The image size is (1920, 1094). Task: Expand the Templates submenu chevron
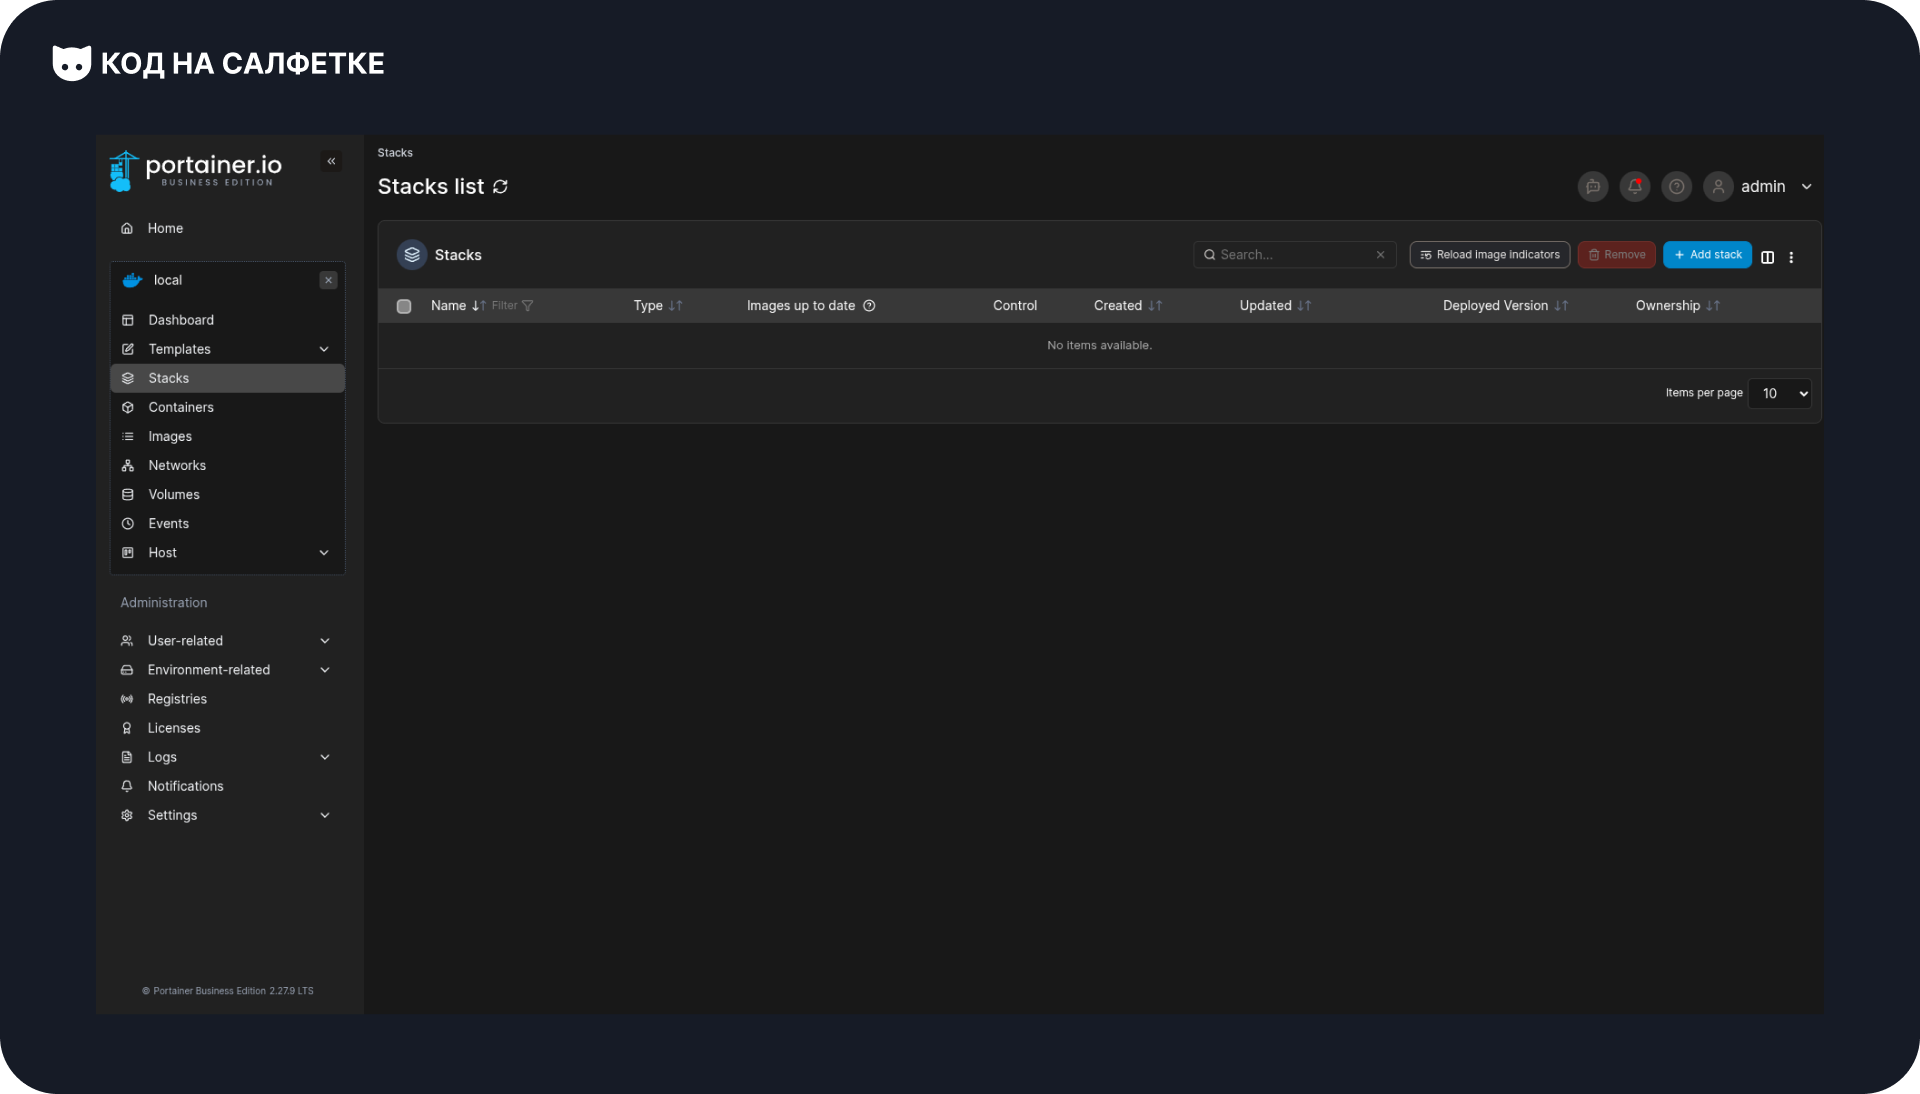tap(324, 349)
